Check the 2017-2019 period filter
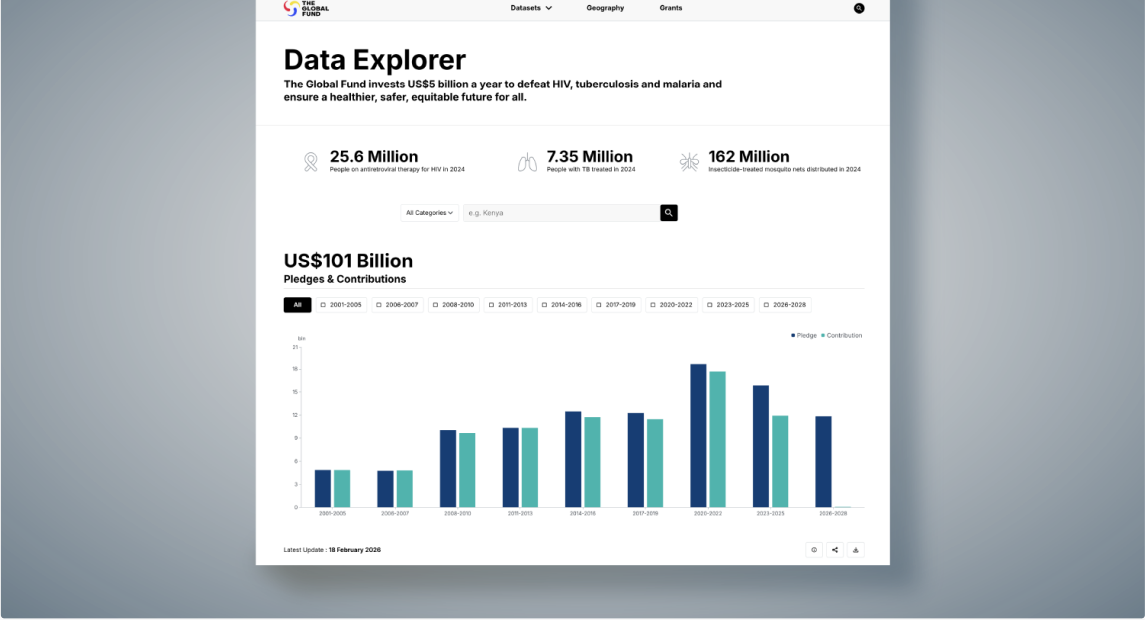 coord(616,305)
